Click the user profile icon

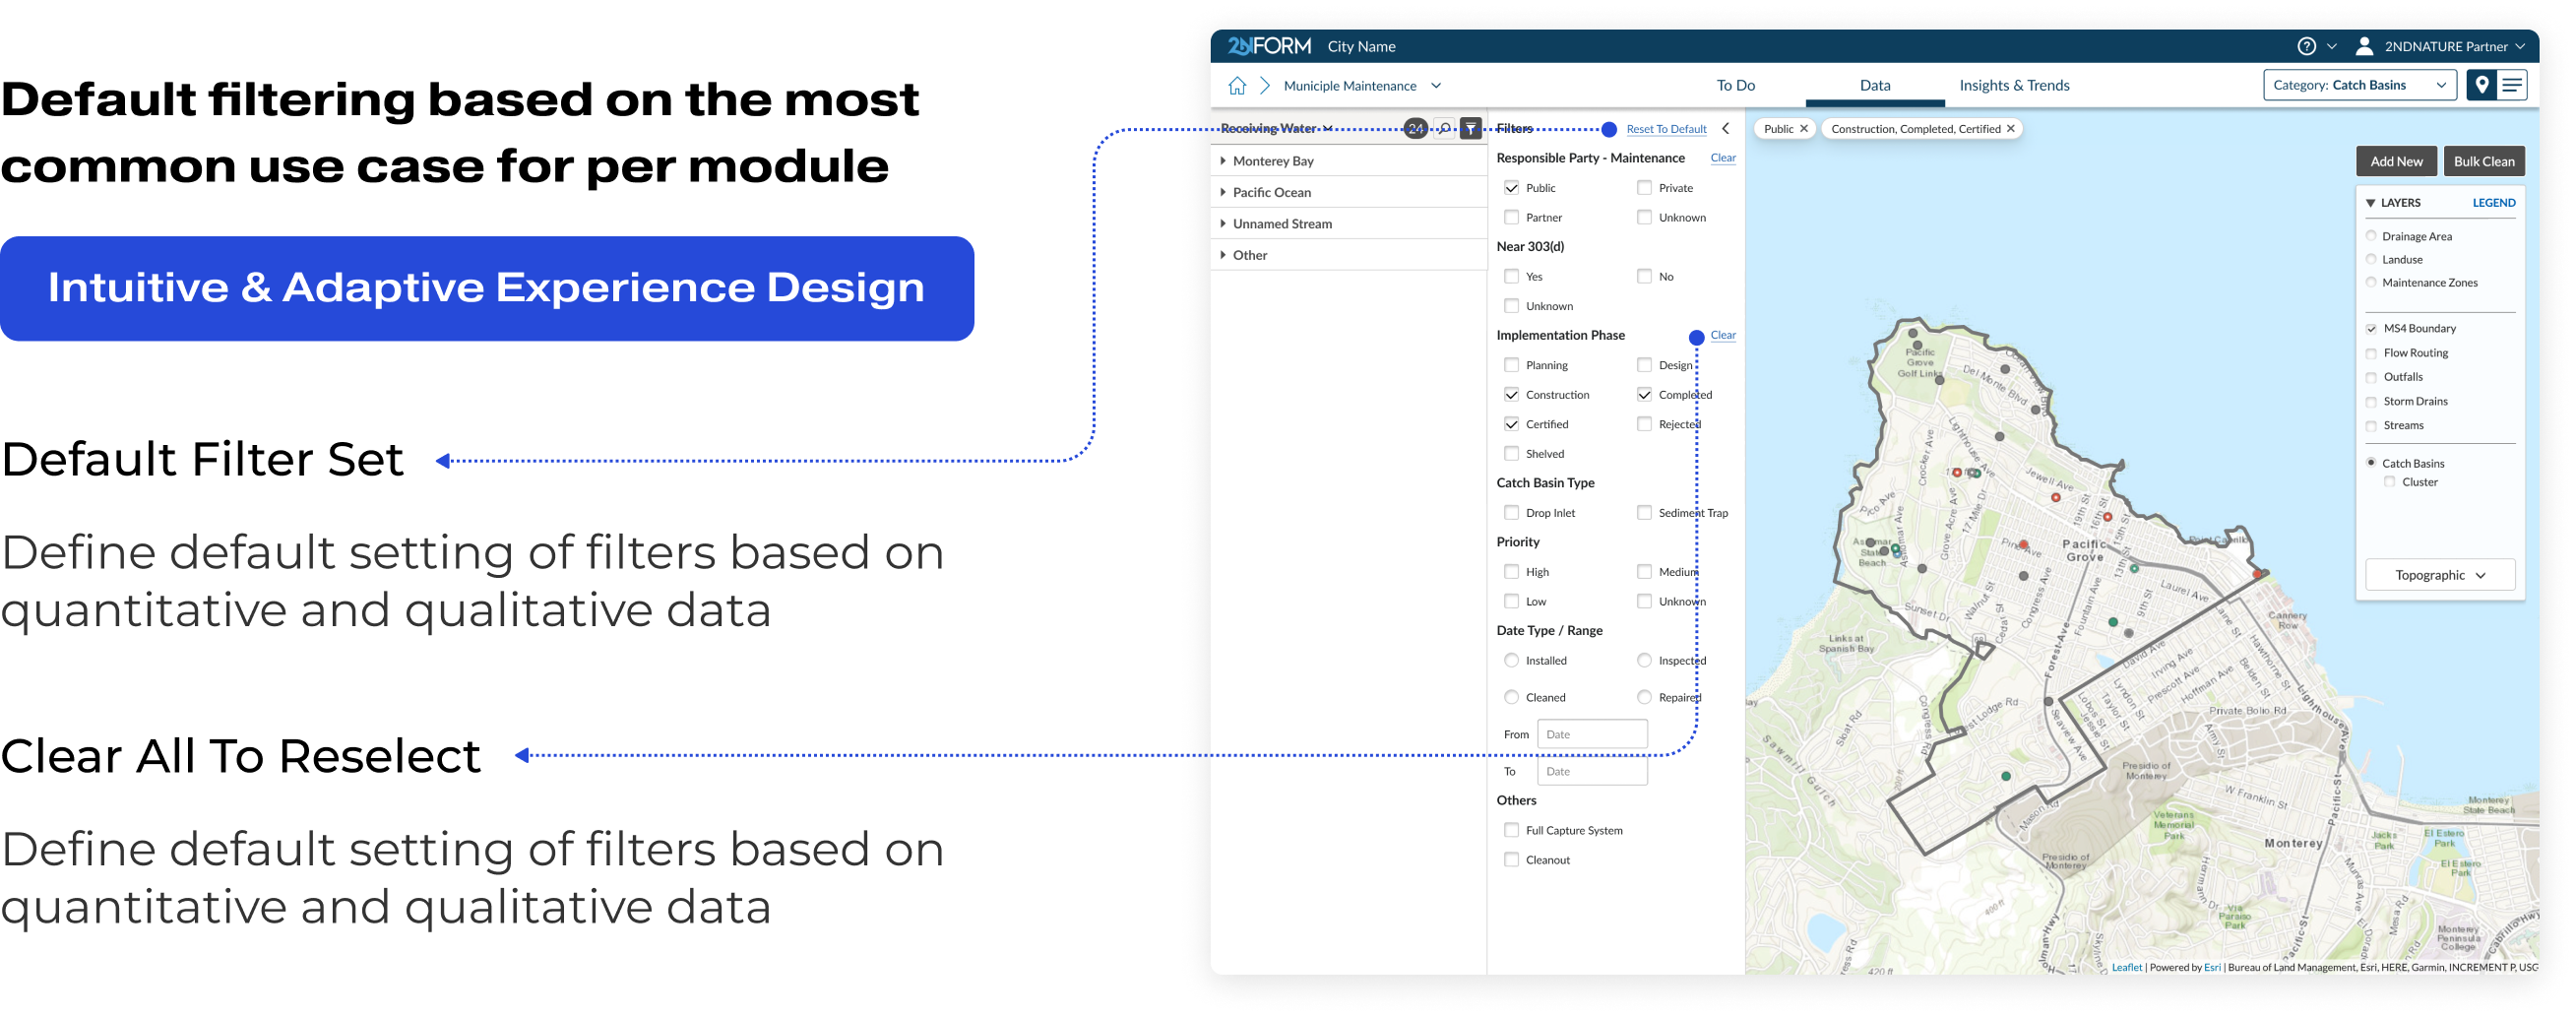(x=2364, y=46)
